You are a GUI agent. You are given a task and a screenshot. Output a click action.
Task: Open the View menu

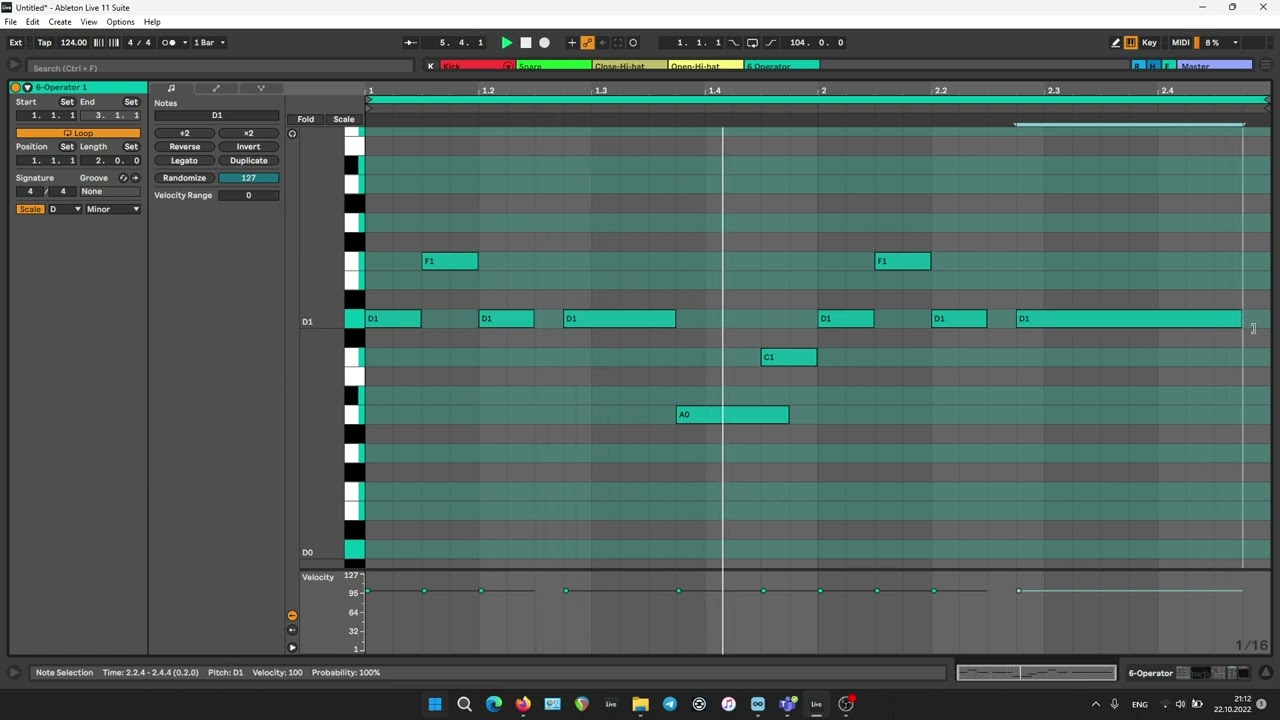[89, 22]
